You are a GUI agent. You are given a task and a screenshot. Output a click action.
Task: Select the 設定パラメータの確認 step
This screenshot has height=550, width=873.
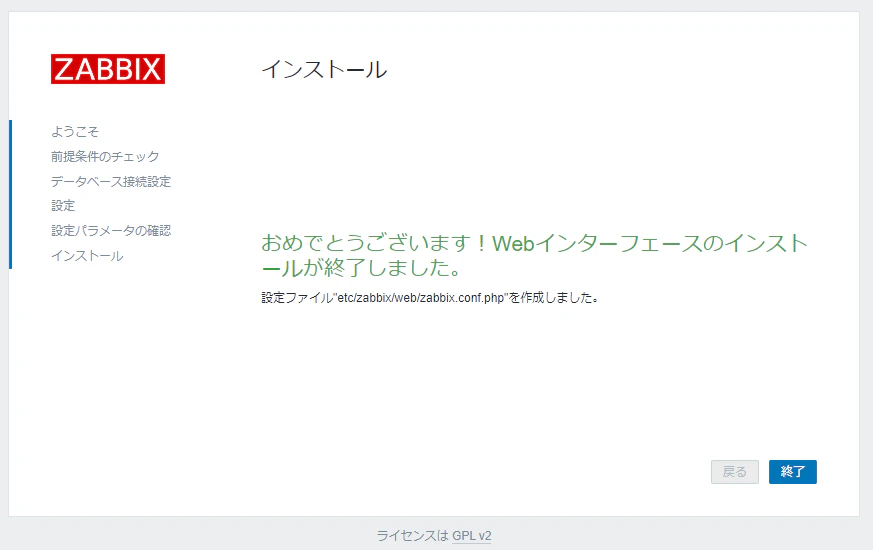tap(111, 230)
